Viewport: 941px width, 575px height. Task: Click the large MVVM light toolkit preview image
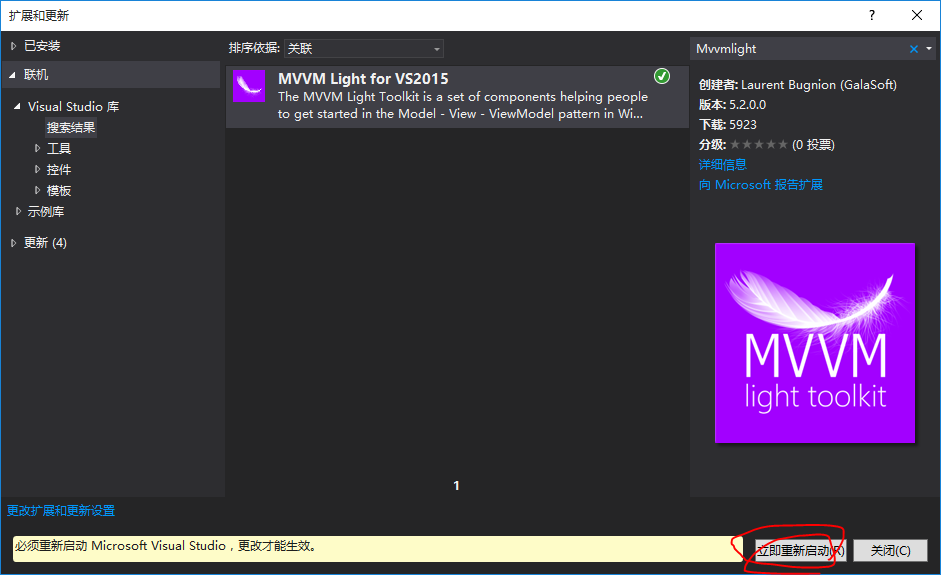[x=815, y=343]
